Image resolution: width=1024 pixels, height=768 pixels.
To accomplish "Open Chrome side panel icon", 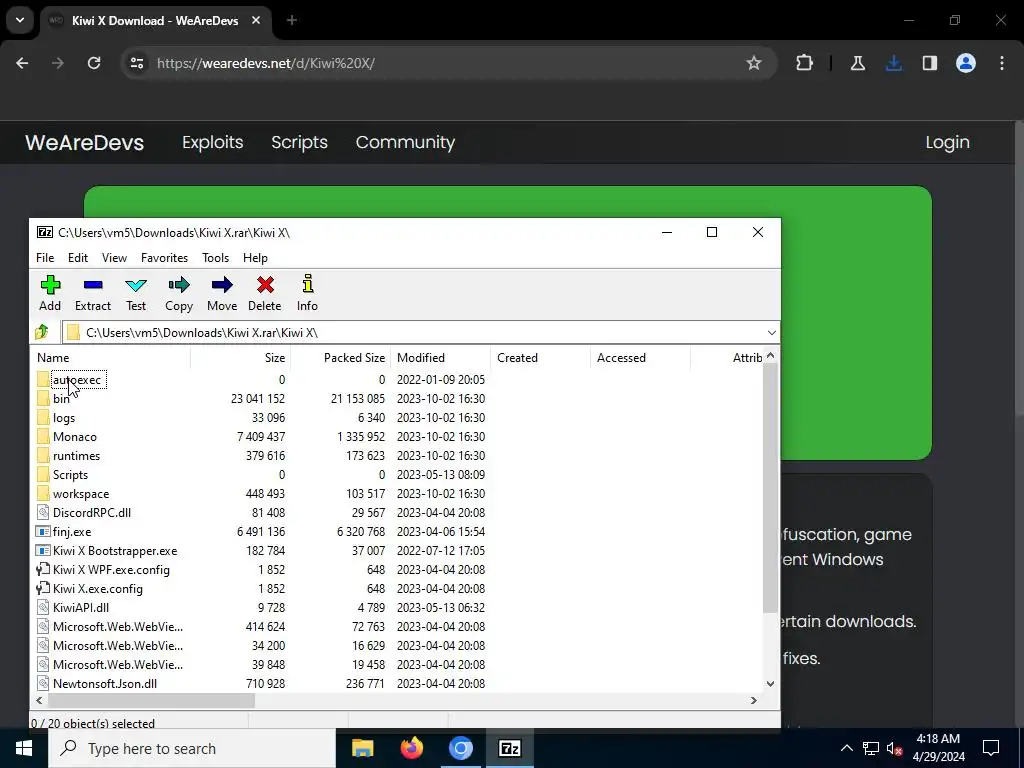I will [x=929, y=63].
